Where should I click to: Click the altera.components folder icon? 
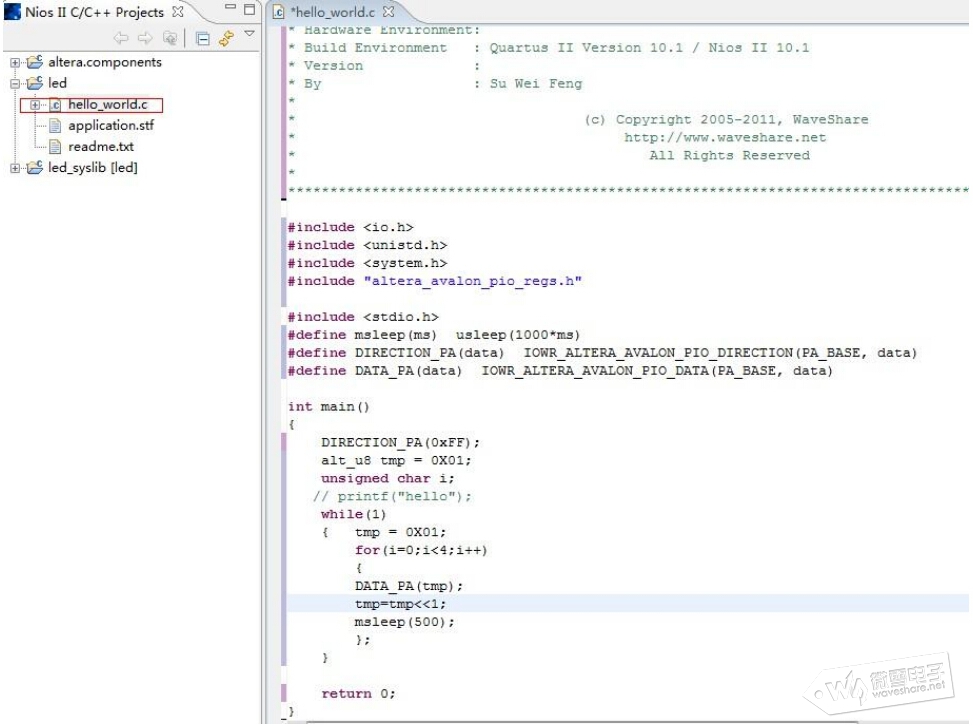click(35, 61)
